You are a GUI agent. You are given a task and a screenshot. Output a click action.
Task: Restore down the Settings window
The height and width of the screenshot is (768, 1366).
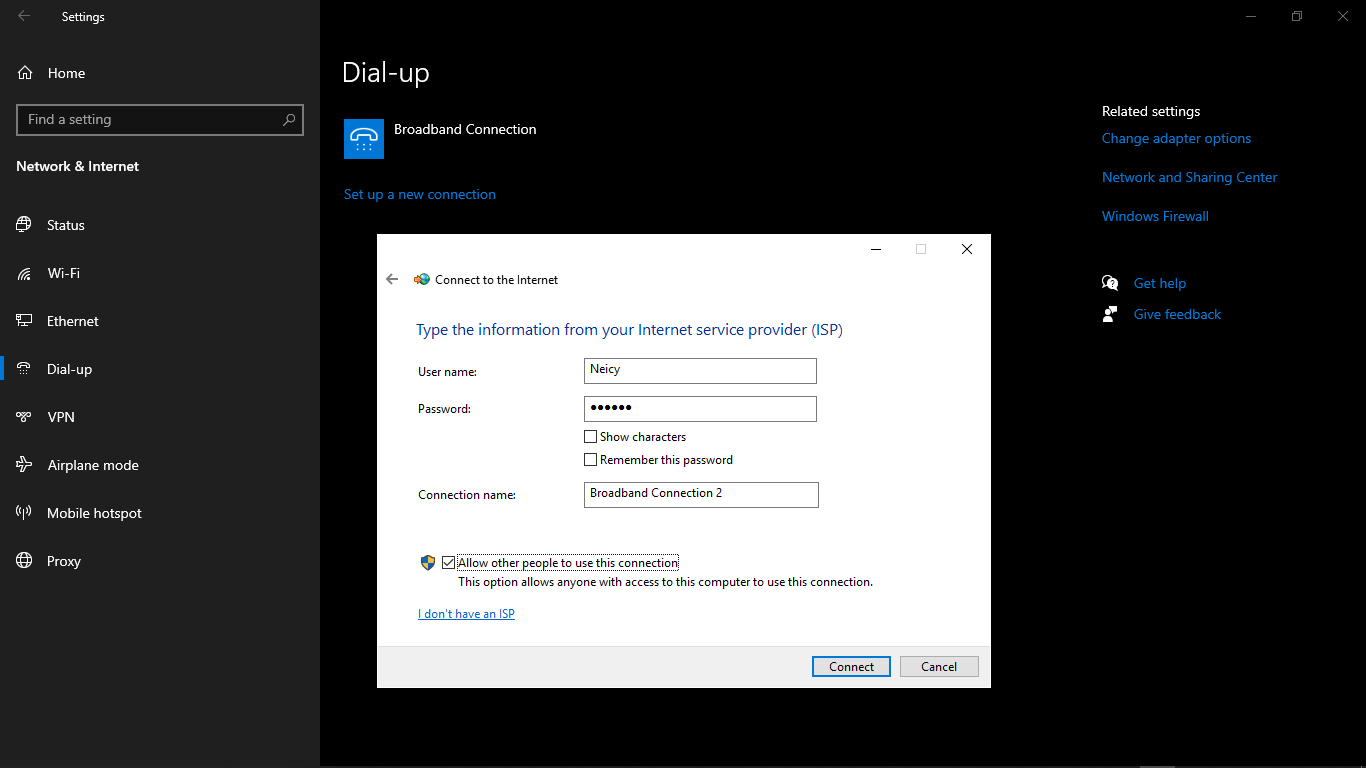[x=1297, y=16]
